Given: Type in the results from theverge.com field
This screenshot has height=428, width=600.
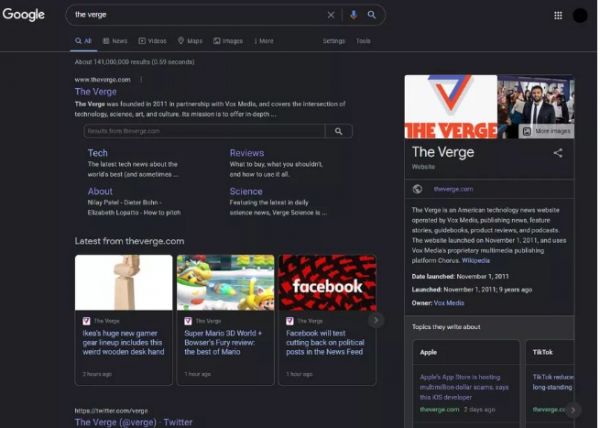Looking at the screenshot, I should (204, 131).
